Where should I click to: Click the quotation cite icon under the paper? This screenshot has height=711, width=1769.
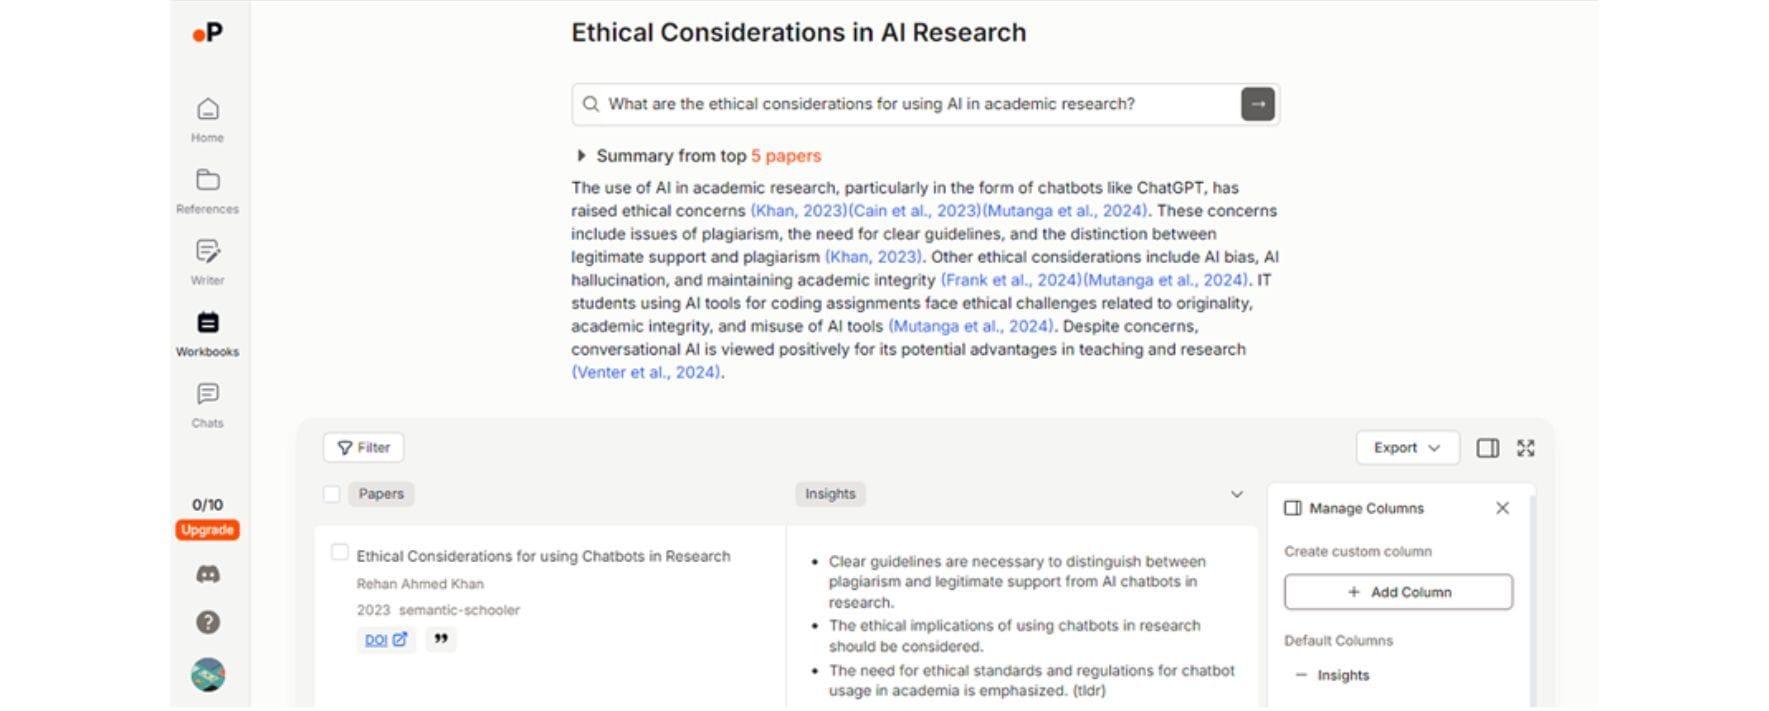tap(440, 638)
